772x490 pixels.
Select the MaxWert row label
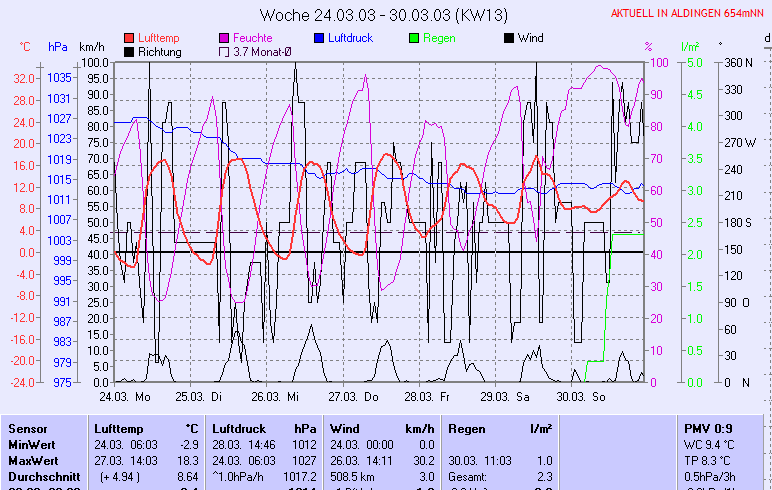[x=34, y=460]
